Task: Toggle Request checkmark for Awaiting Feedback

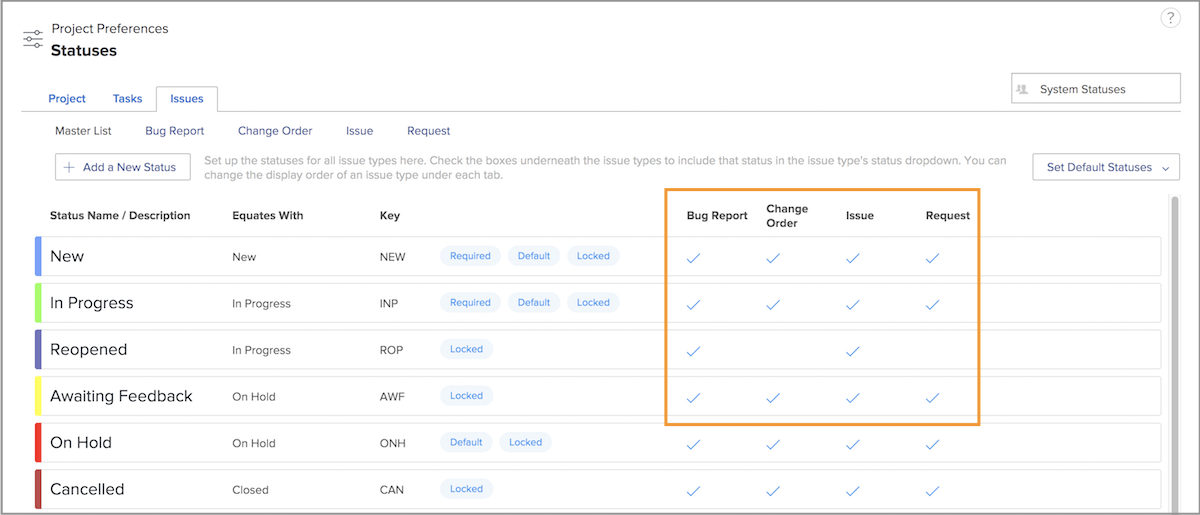Action: coord(932,397)
